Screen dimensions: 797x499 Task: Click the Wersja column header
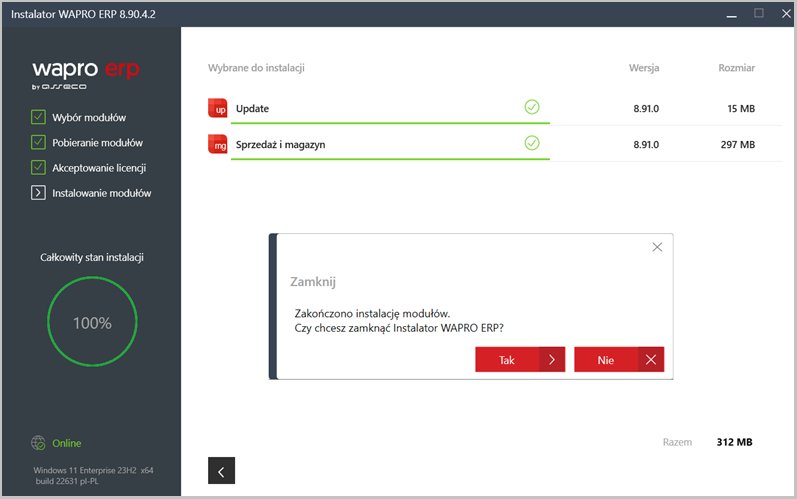(643, 68)
